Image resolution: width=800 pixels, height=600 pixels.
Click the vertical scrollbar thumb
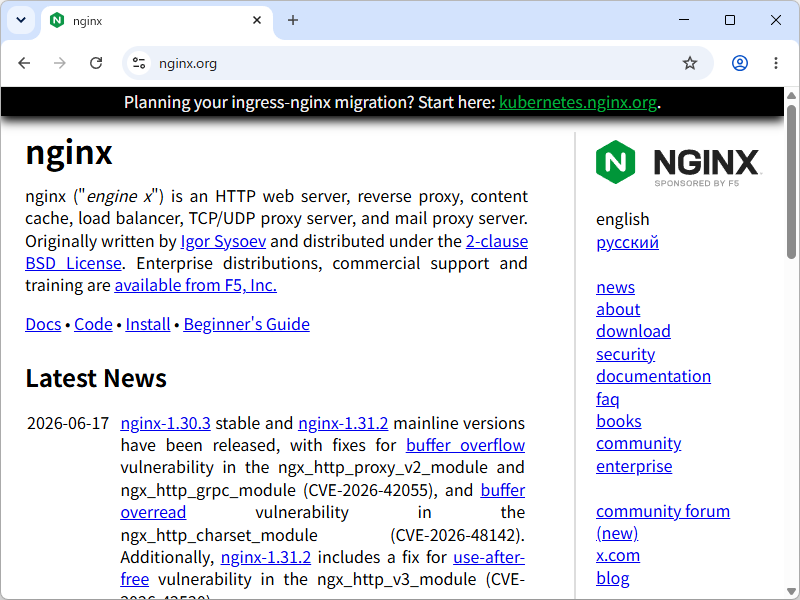pos(791,182)
